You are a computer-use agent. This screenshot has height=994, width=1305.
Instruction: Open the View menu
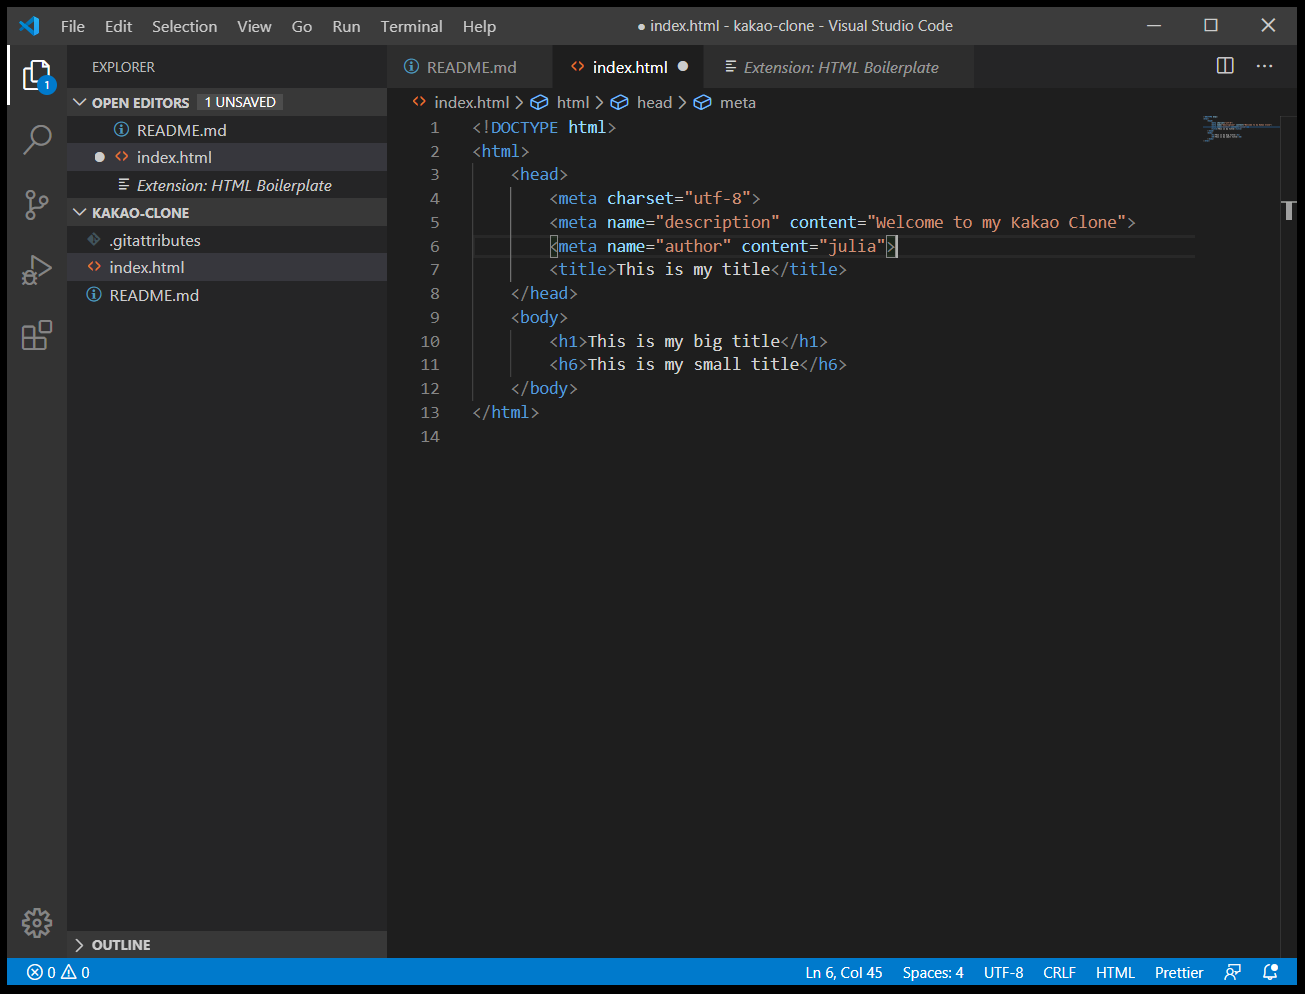point(254,26)
